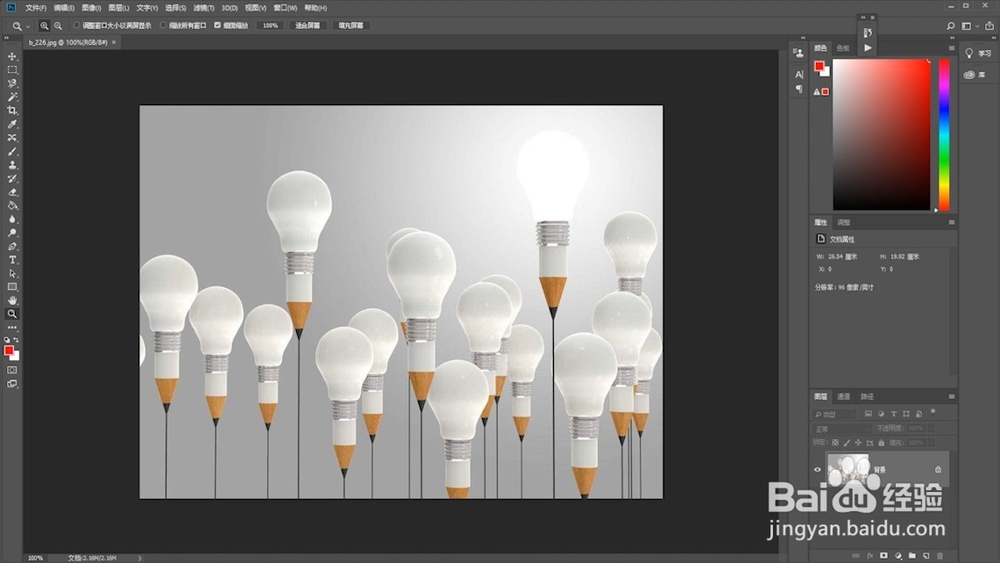Open the search icon at top right
This screenshot has height=563, width=1000.
coord(950,26)
